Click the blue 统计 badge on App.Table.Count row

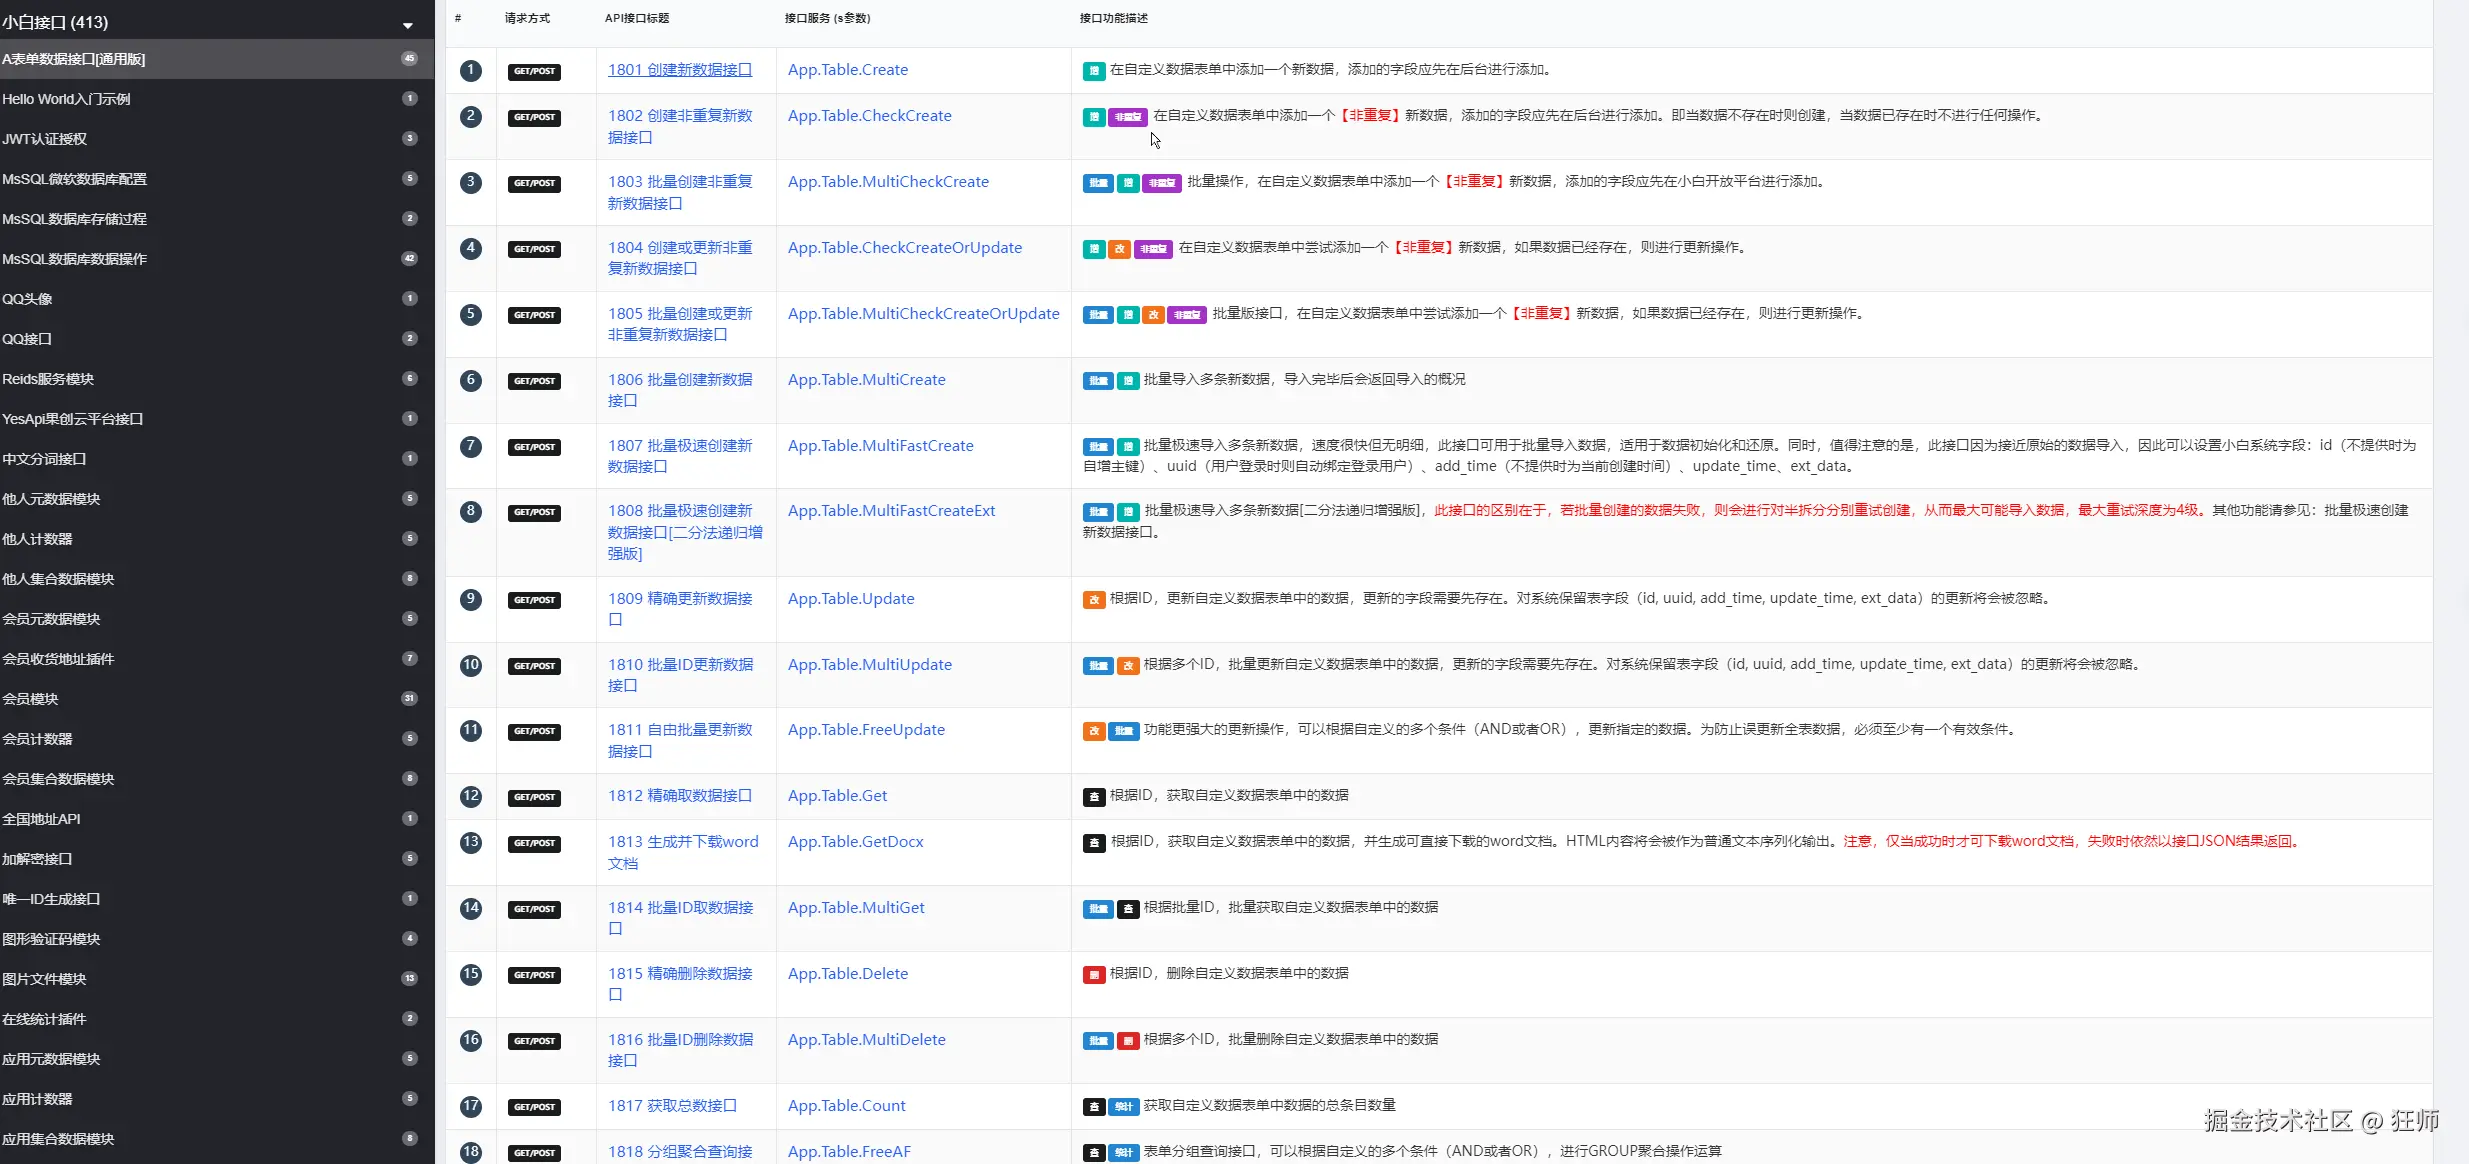(x=1124, y=1107)
